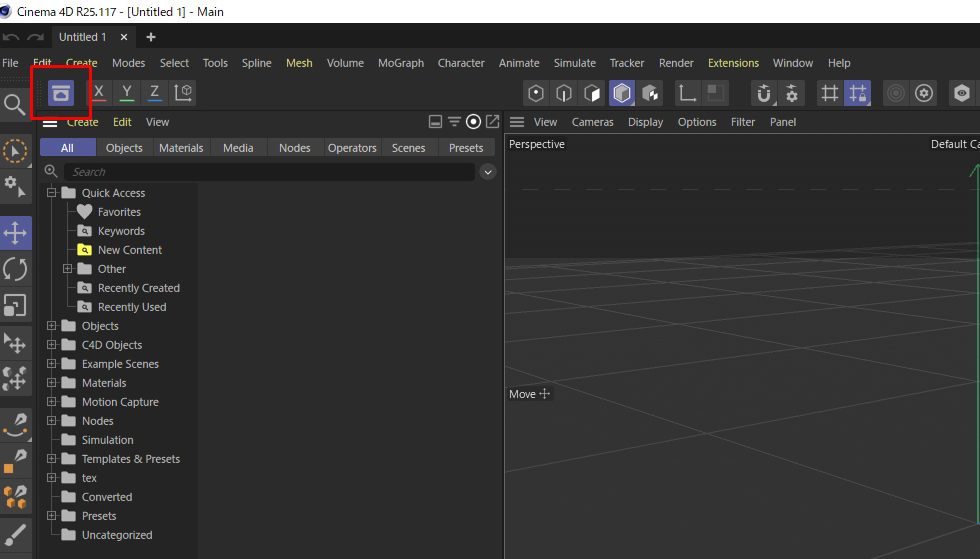Switch to Model mode
This screenshot has width=980, height=559.
[621, 93]
